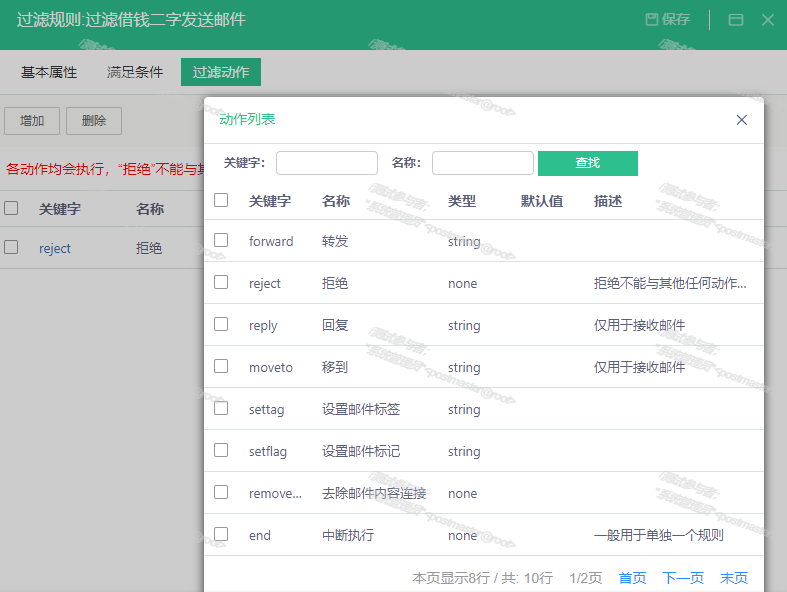Jump to 末页 of action list
The height and width of the screenshot is (592, 787).
pyautogui.click(x=734, y=578)
